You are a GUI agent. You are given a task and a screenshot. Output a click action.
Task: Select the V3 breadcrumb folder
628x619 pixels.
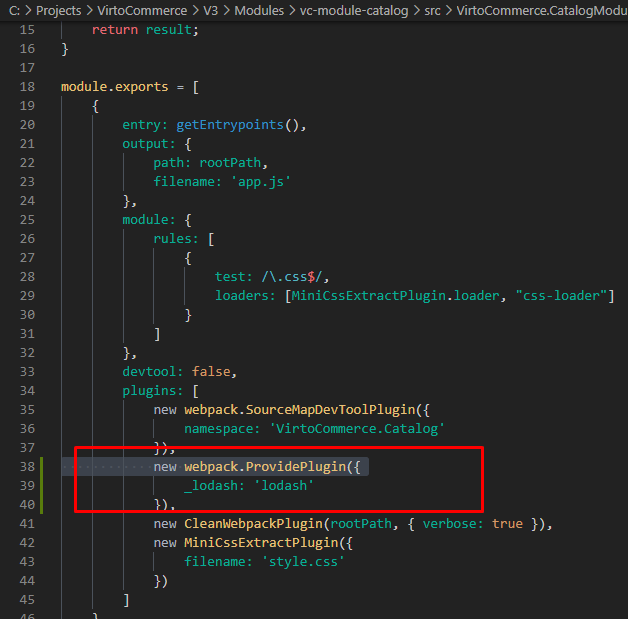click(211, 10)
